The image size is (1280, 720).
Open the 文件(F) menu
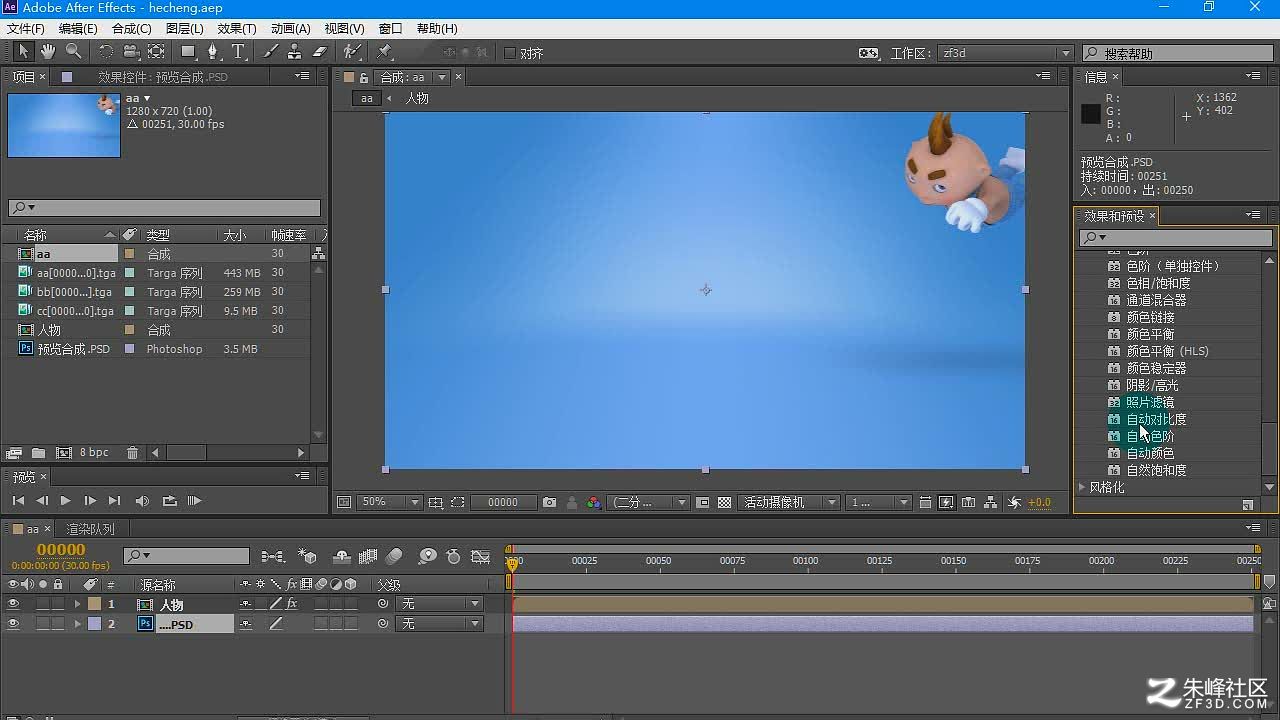point(25,29)
